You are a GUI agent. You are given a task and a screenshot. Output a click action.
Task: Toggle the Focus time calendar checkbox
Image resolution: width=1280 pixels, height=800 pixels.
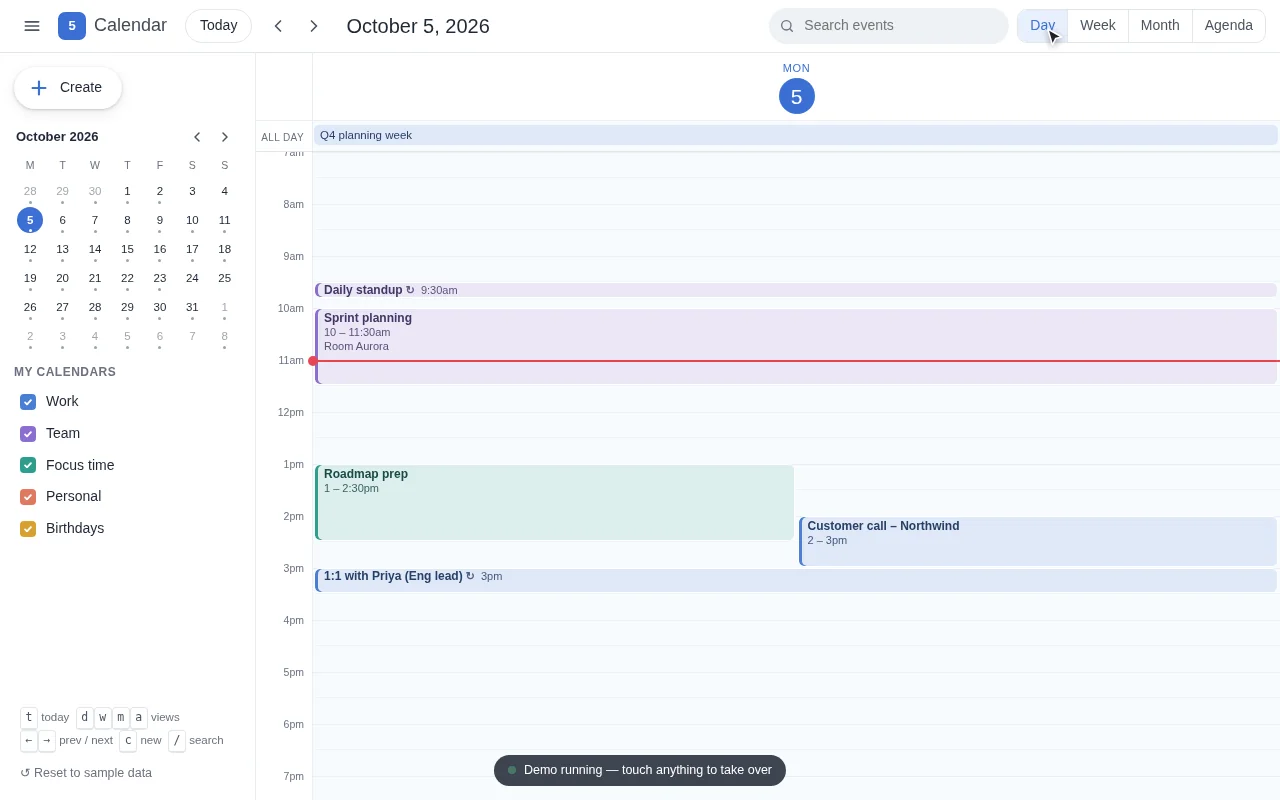coord(28,465)
